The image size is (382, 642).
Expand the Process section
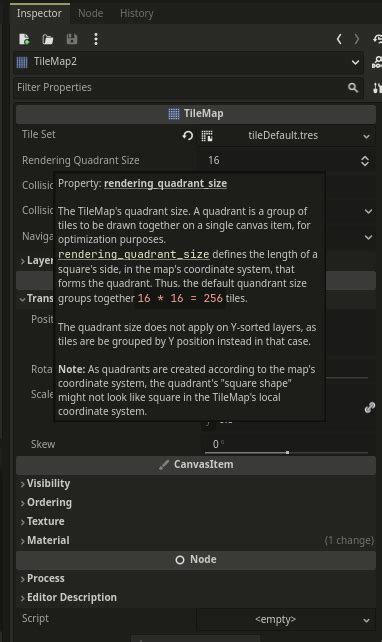[43, 579]
